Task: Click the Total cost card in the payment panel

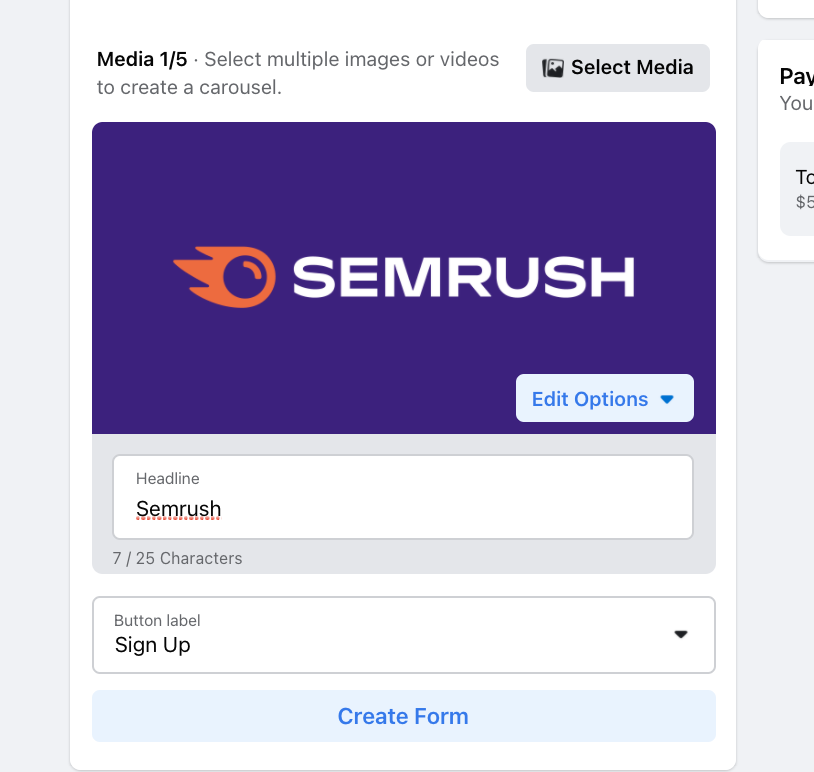Action: 800,188
